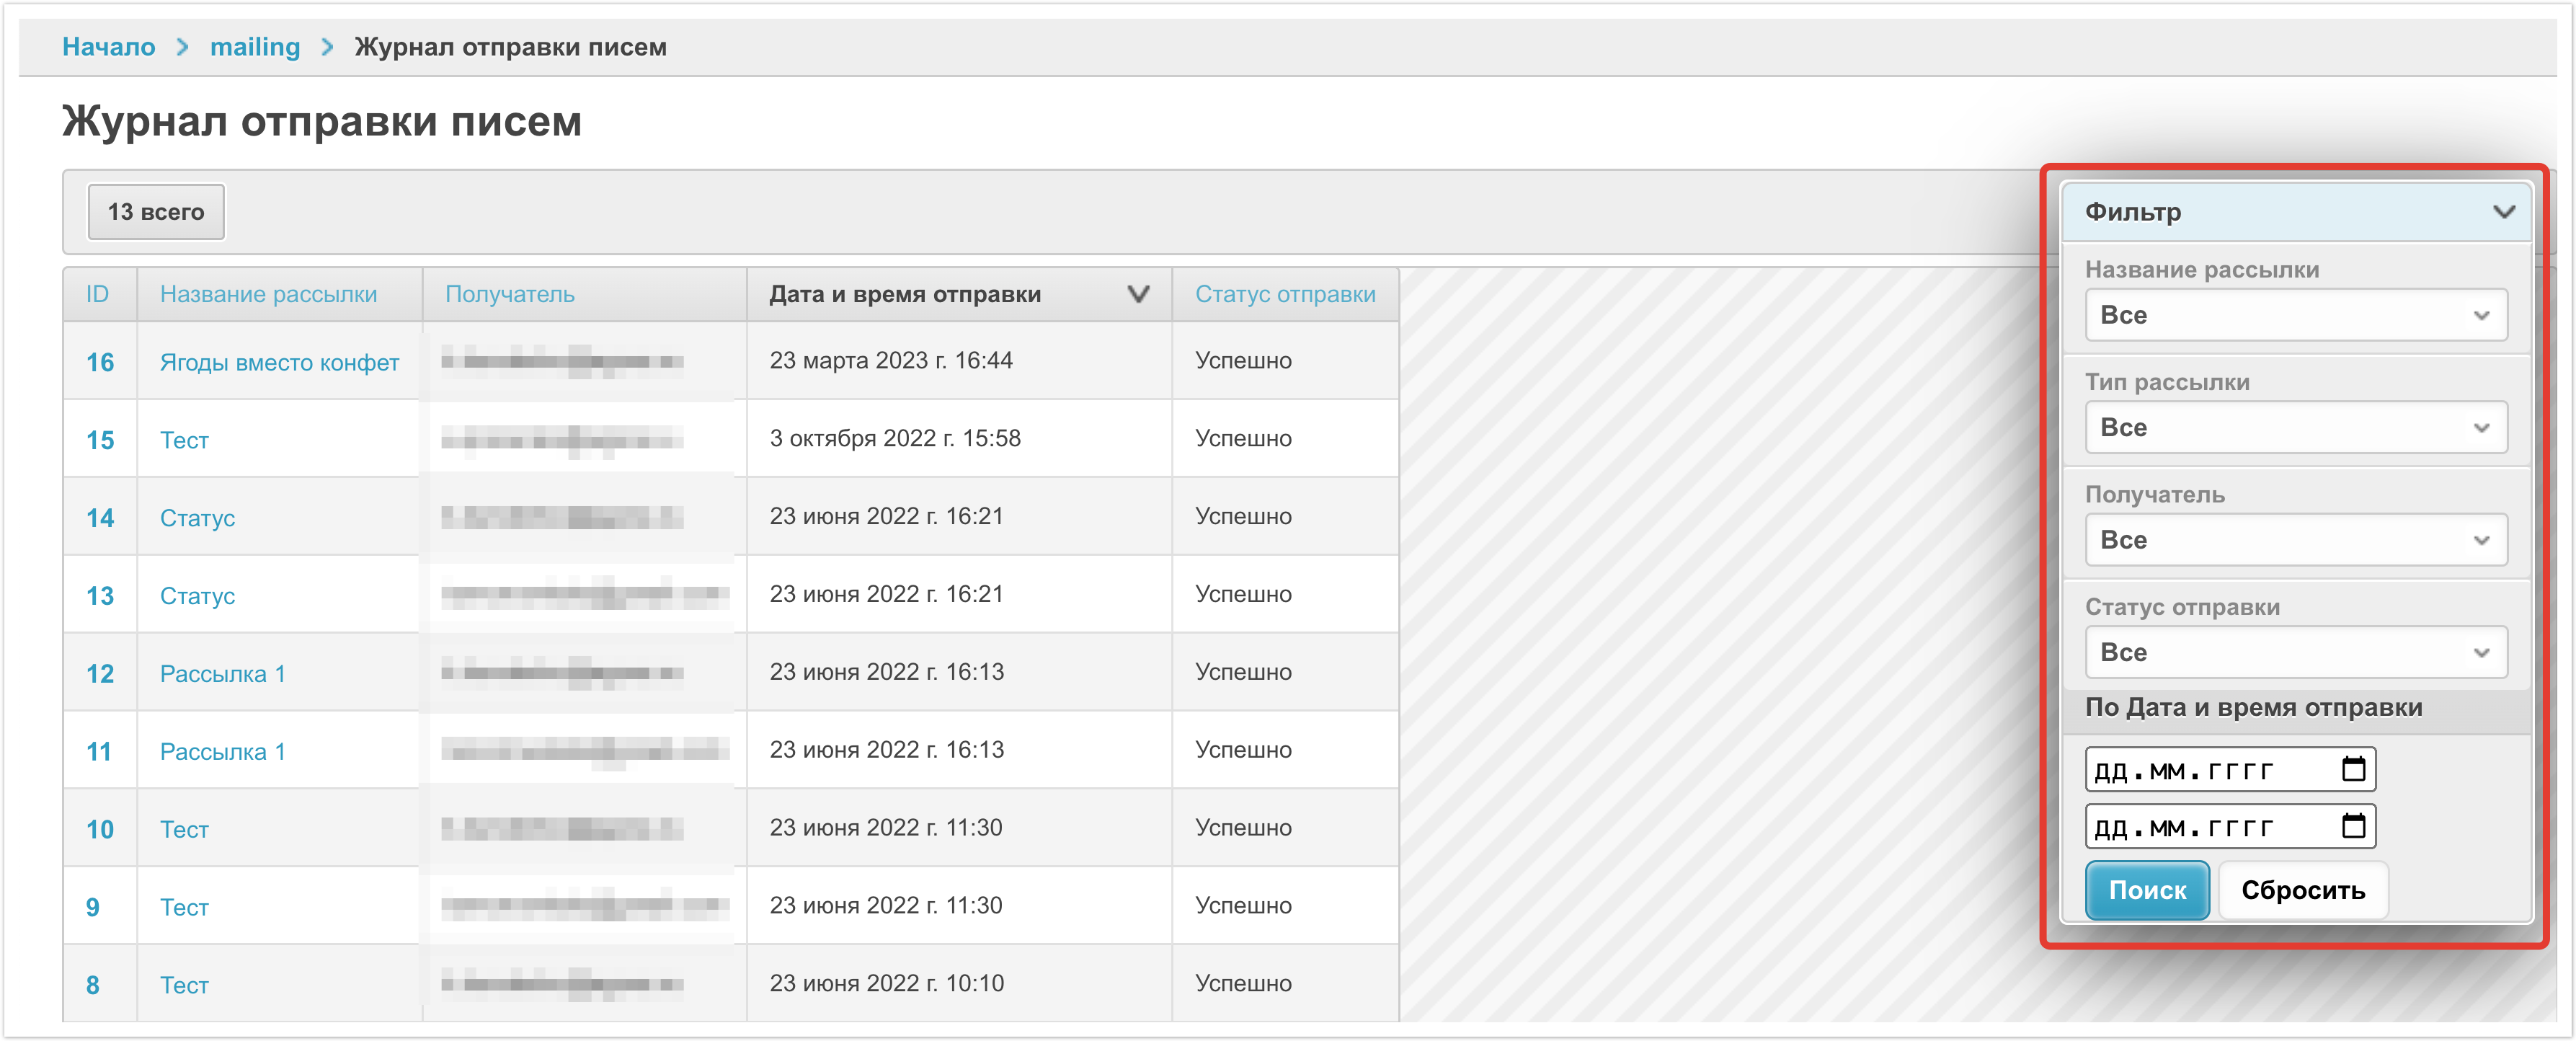Click the 13 всего counter button
Image resolution: width=2576 pixels, height=1041 pixels.
pyautogui.click(x=156, y=212)
